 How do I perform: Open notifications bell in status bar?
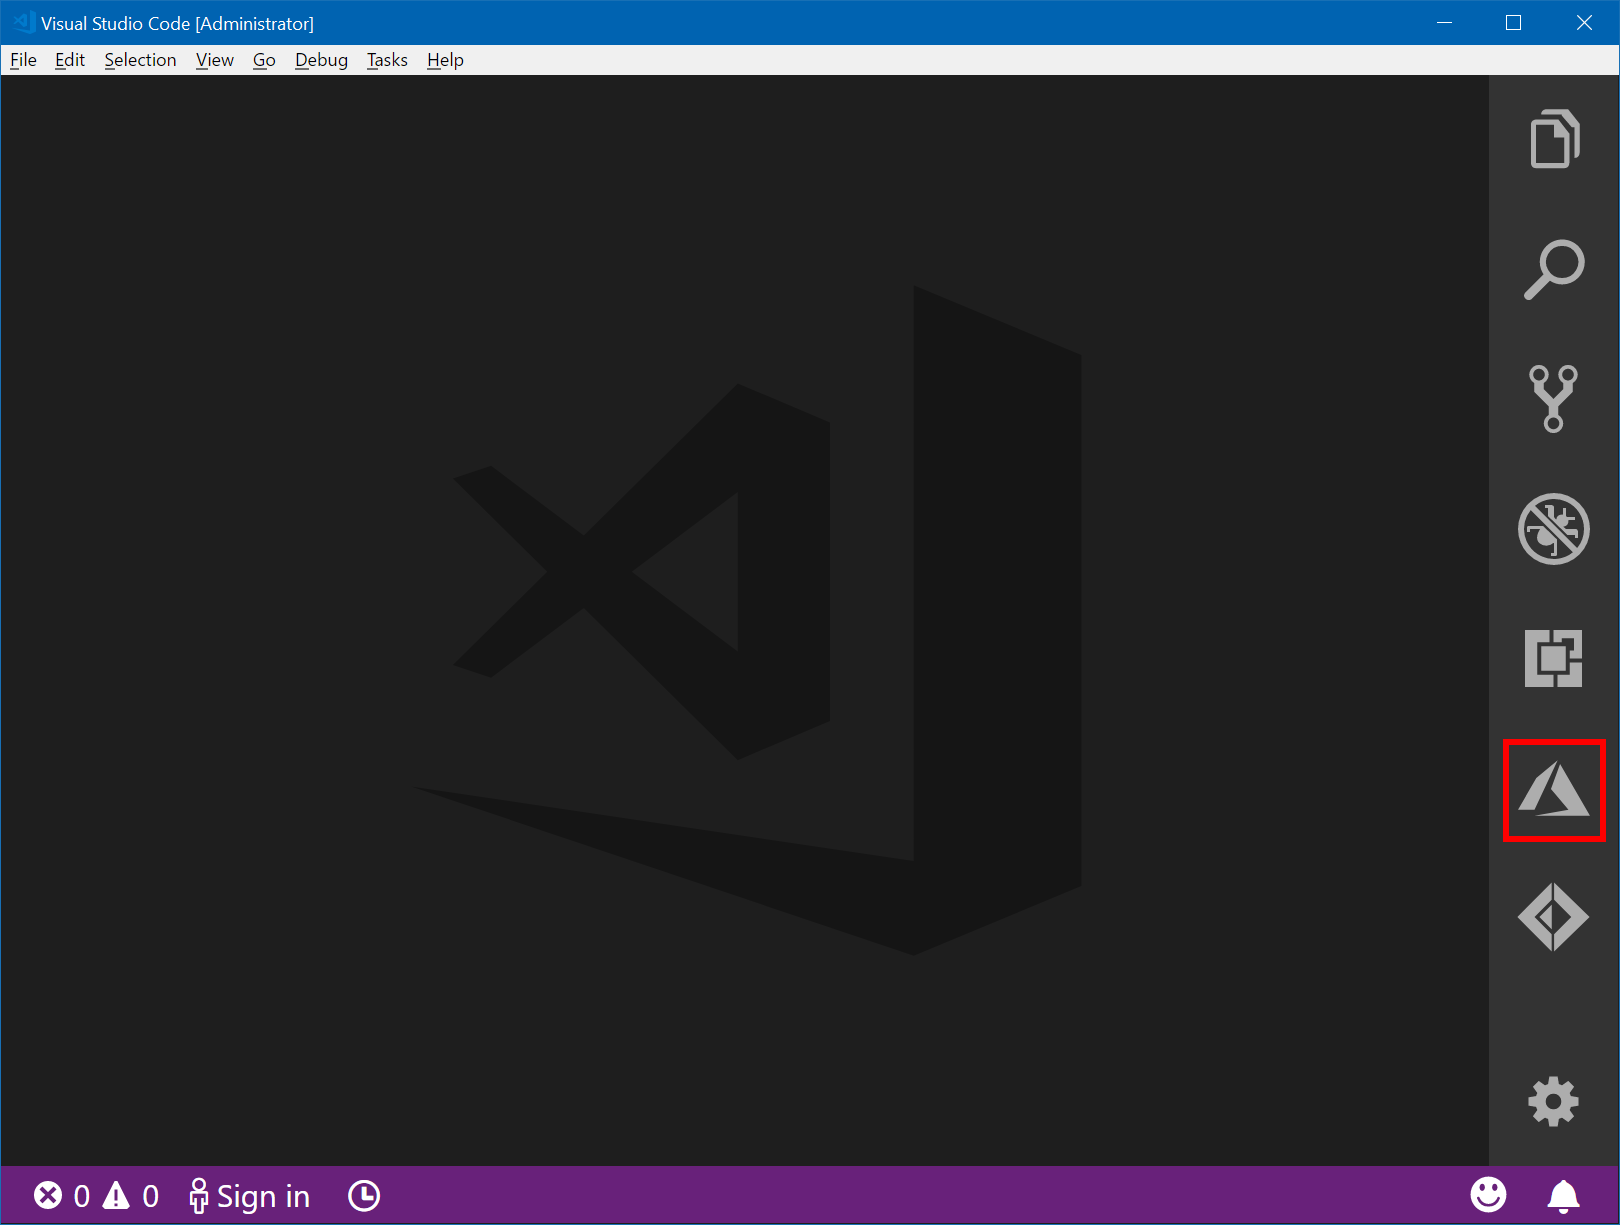click(x=1564, y=1196)
